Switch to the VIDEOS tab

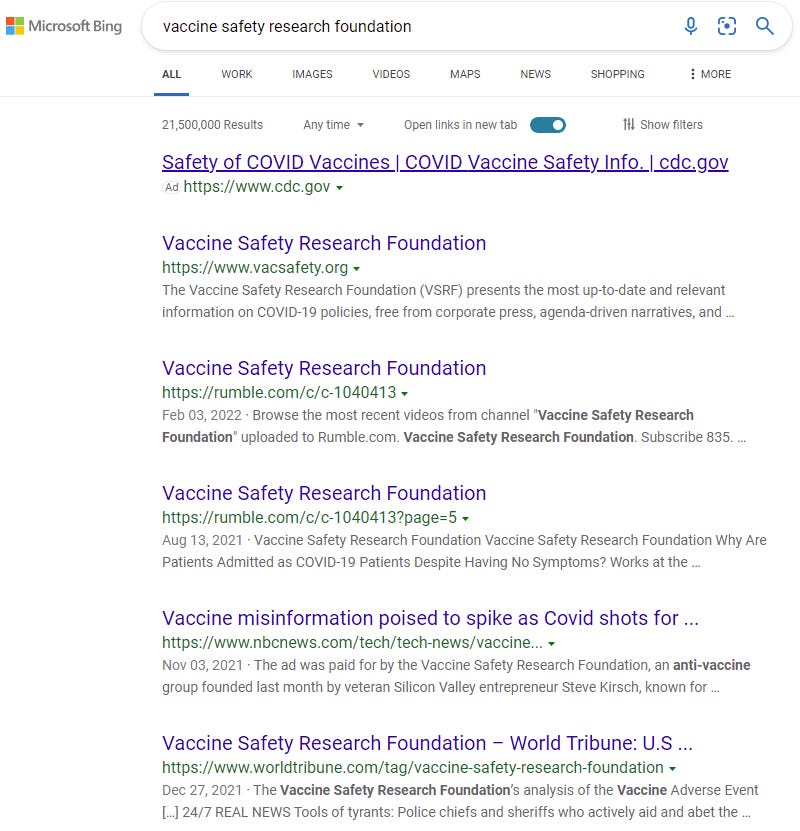click(391, 74)
